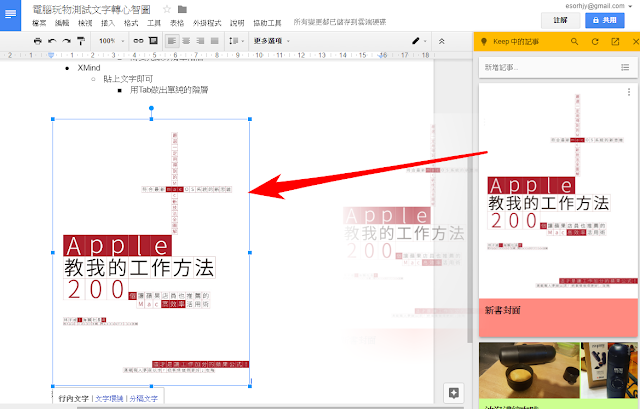Open the 檢視 menu
The height and width of the screenshot is (409, 640).
point(85,23)
